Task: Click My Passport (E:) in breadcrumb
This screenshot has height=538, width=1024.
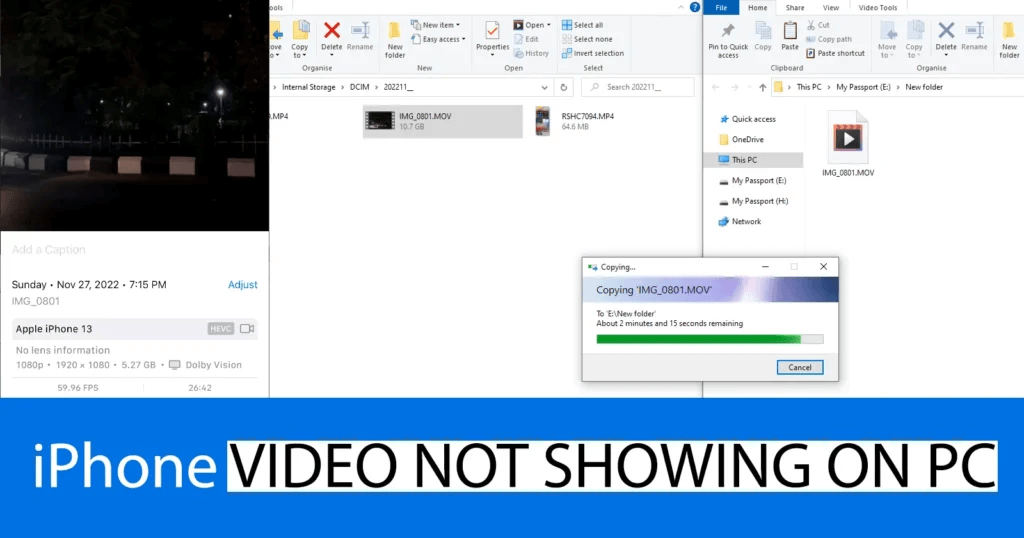Action: pyautogui.click(x=863, y=87)
